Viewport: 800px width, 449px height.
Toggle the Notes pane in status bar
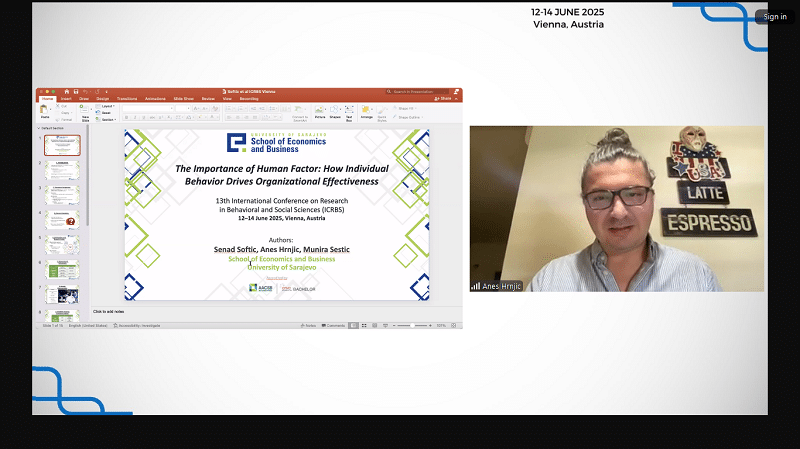point(309,325)
